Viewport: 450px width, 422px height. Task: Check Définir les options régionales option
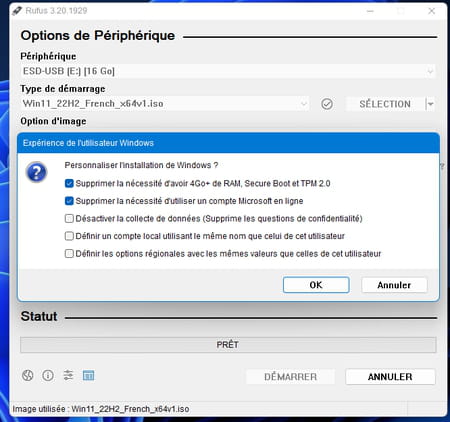point(69,254)
